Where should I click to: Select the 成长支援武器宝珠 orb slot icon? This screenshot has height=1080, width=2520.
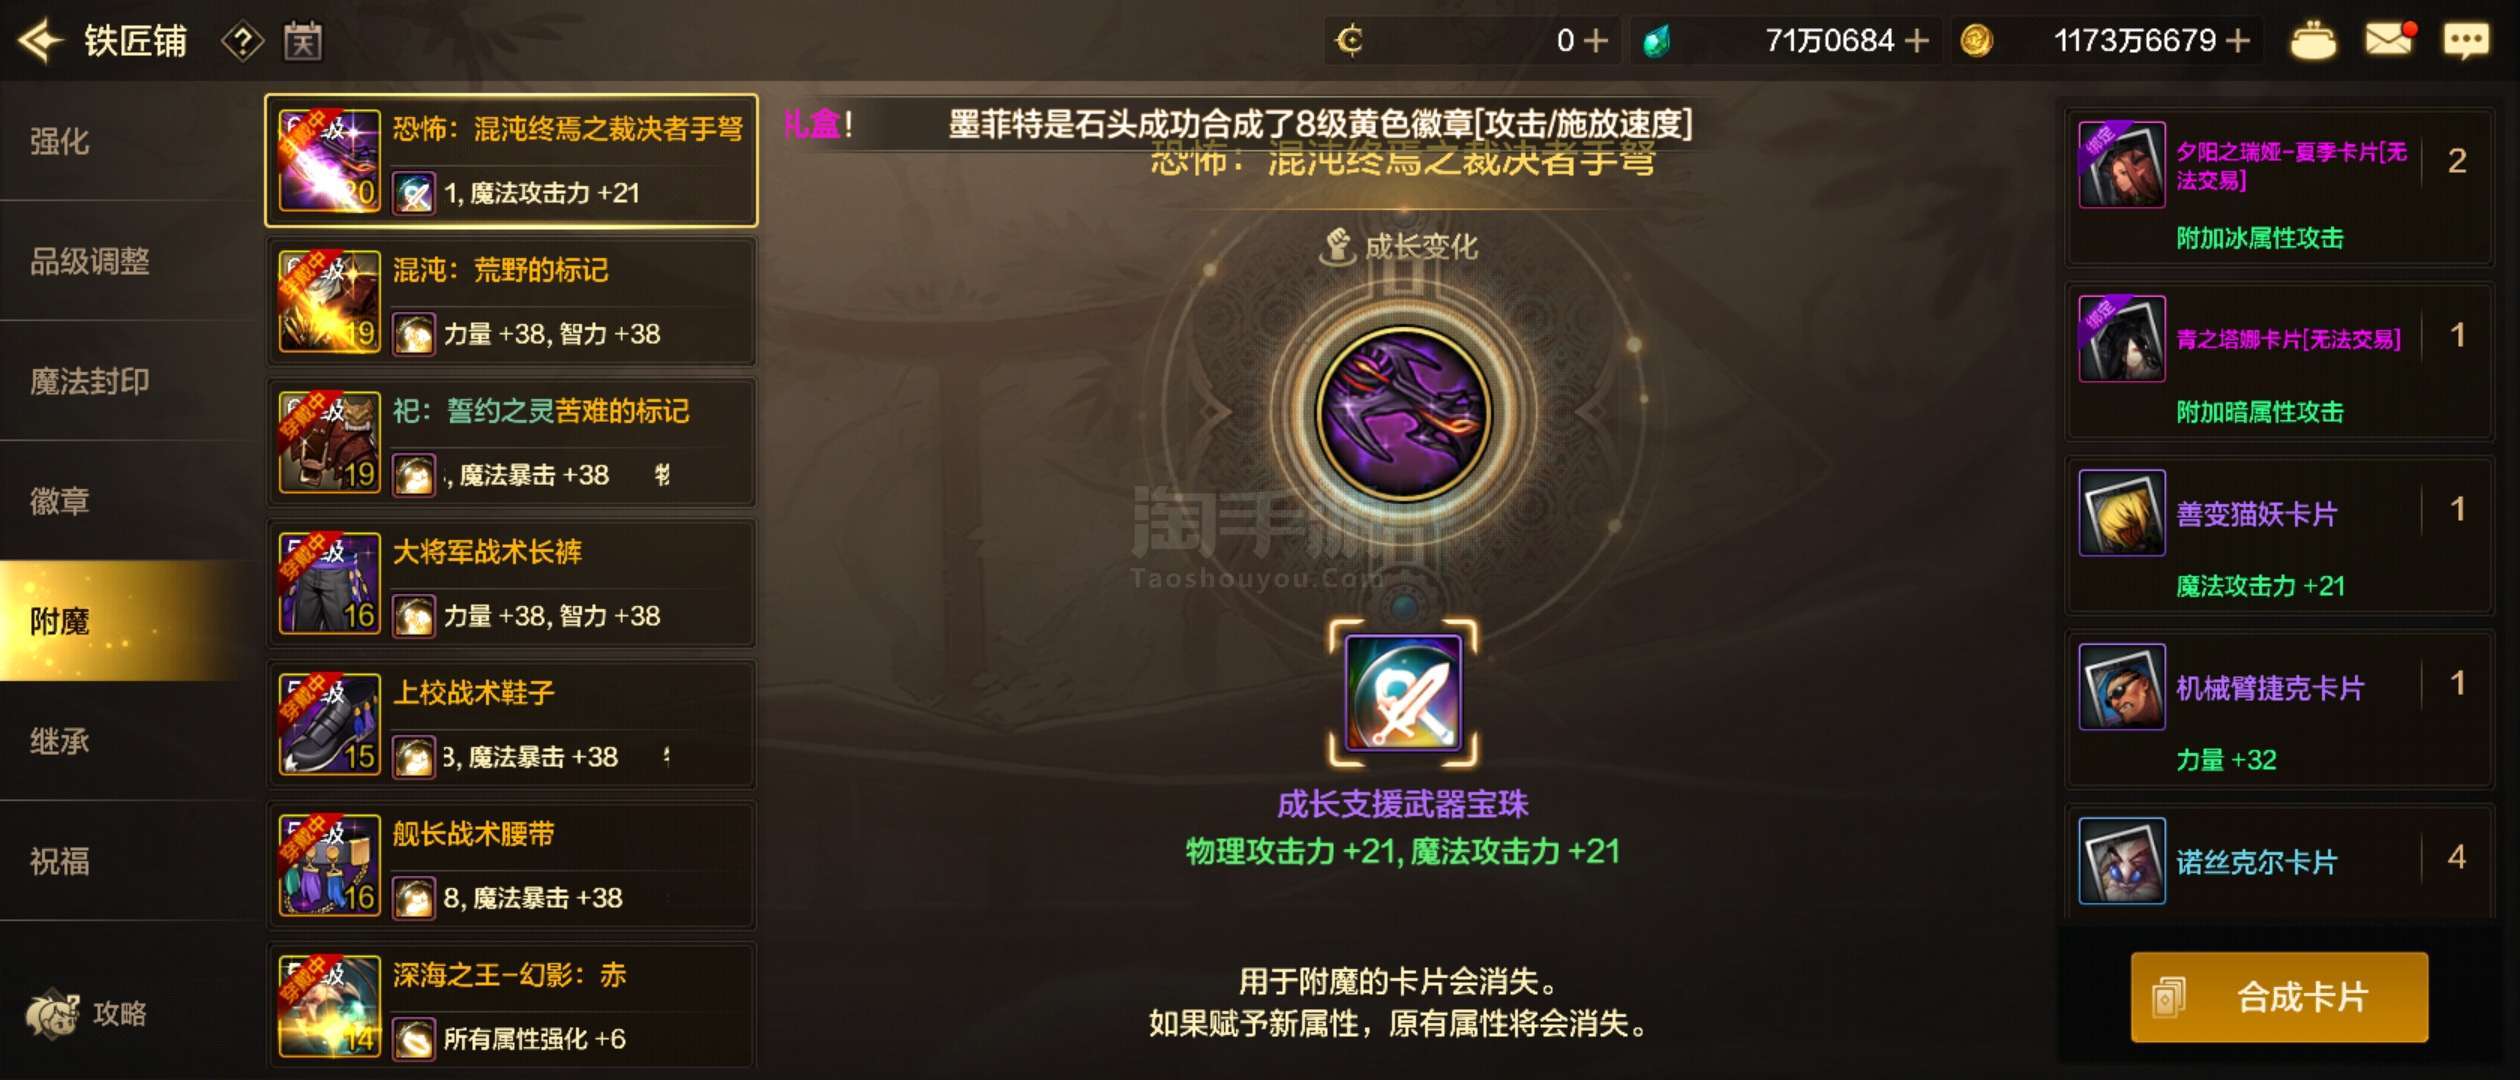click(x=1403, y=693)
